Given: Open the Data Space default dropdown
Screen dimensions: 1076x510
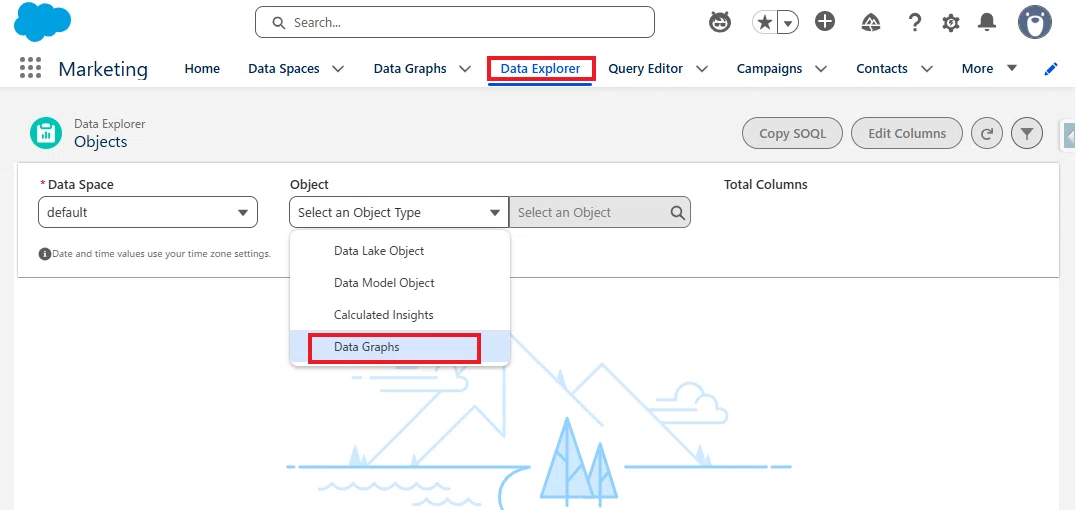Looking at the screenshot, I should 148,212.
